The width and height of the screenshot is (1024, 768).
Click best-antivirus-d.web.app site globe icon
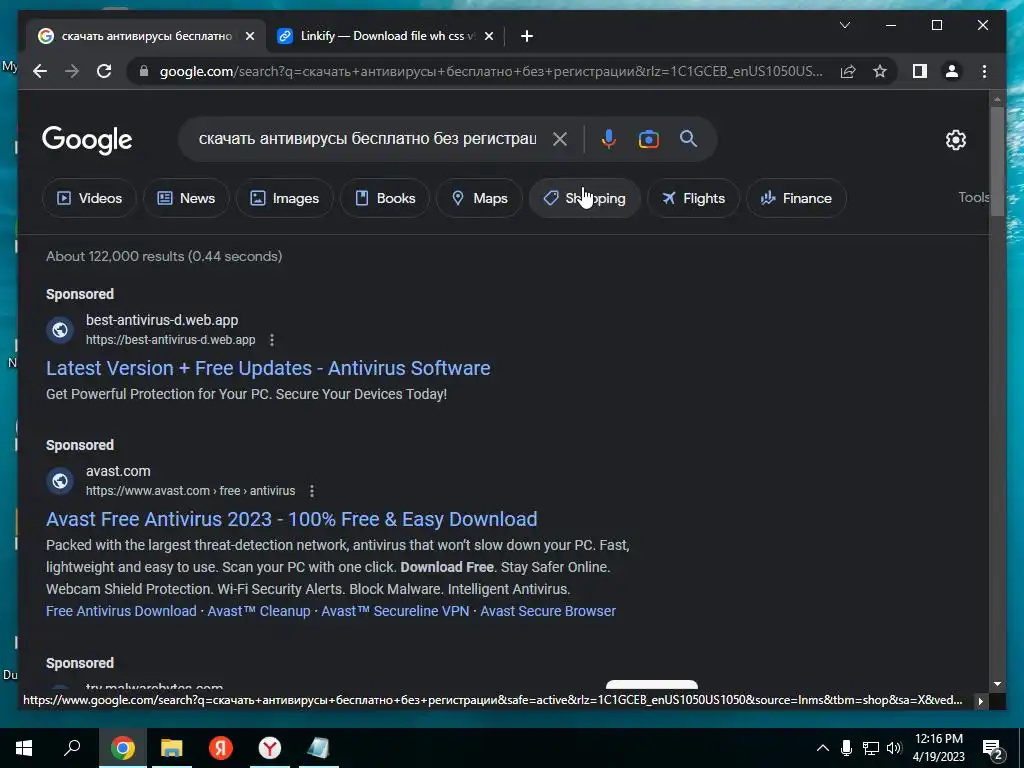tap(60, 330)
